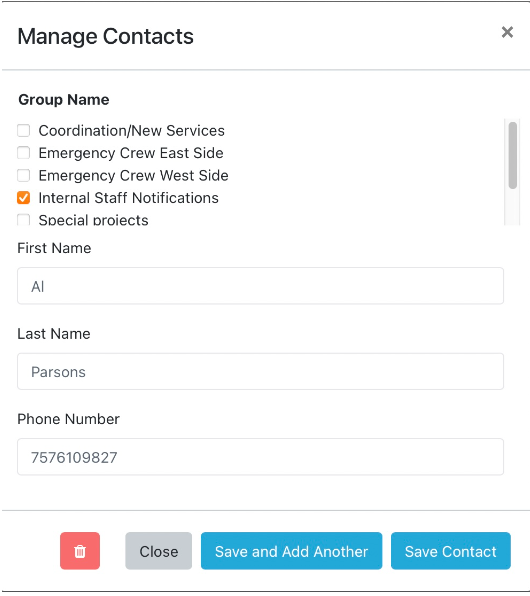This screenshot has width=530, height=596.
Task: Click the Group Name heading
Action: pos(64,100)
